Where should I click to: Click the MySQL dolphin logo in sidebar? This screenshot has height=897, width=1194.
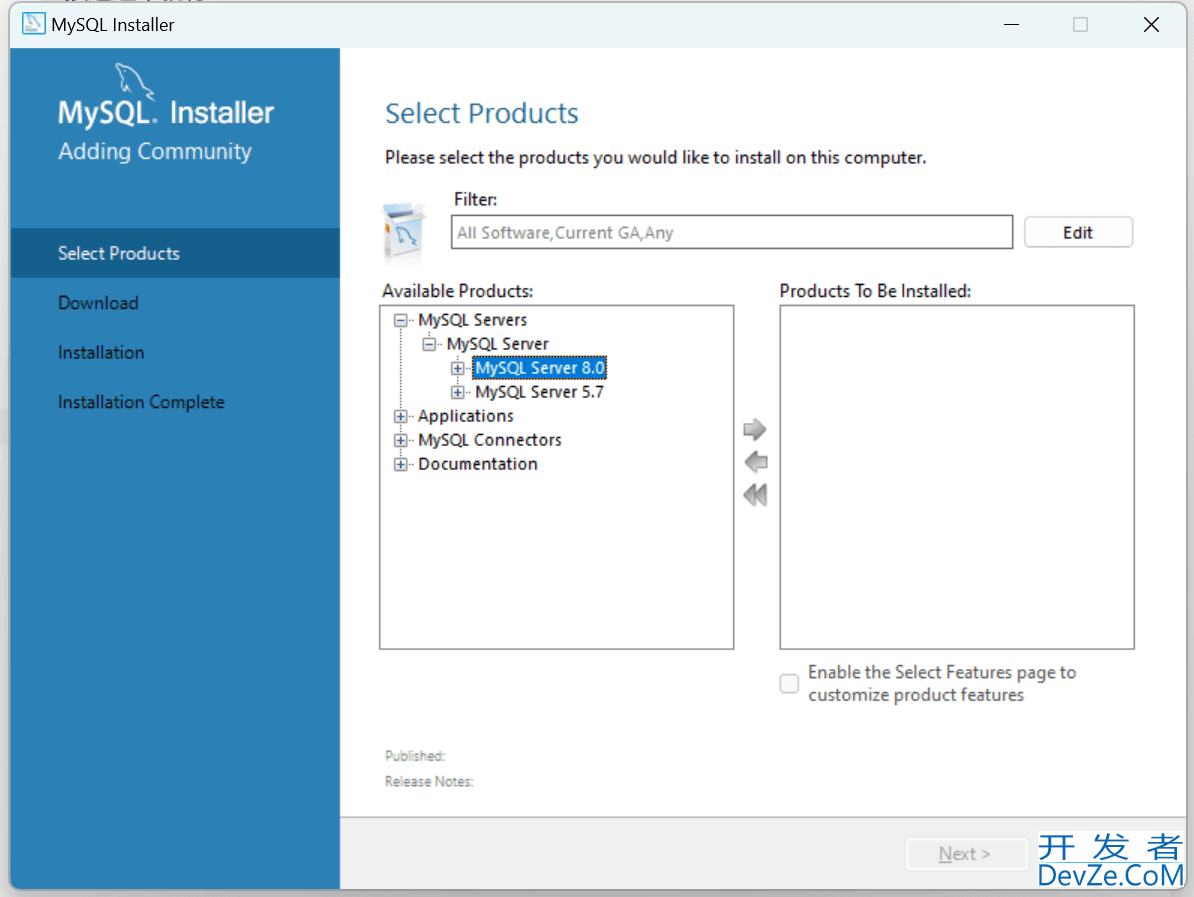(x=135, y=81)
